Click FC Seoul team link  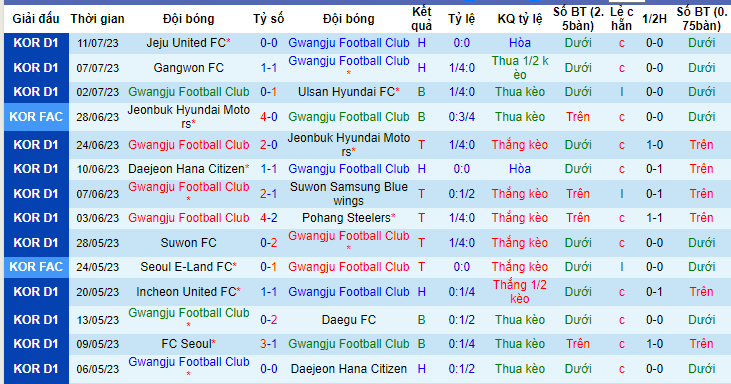186,344
